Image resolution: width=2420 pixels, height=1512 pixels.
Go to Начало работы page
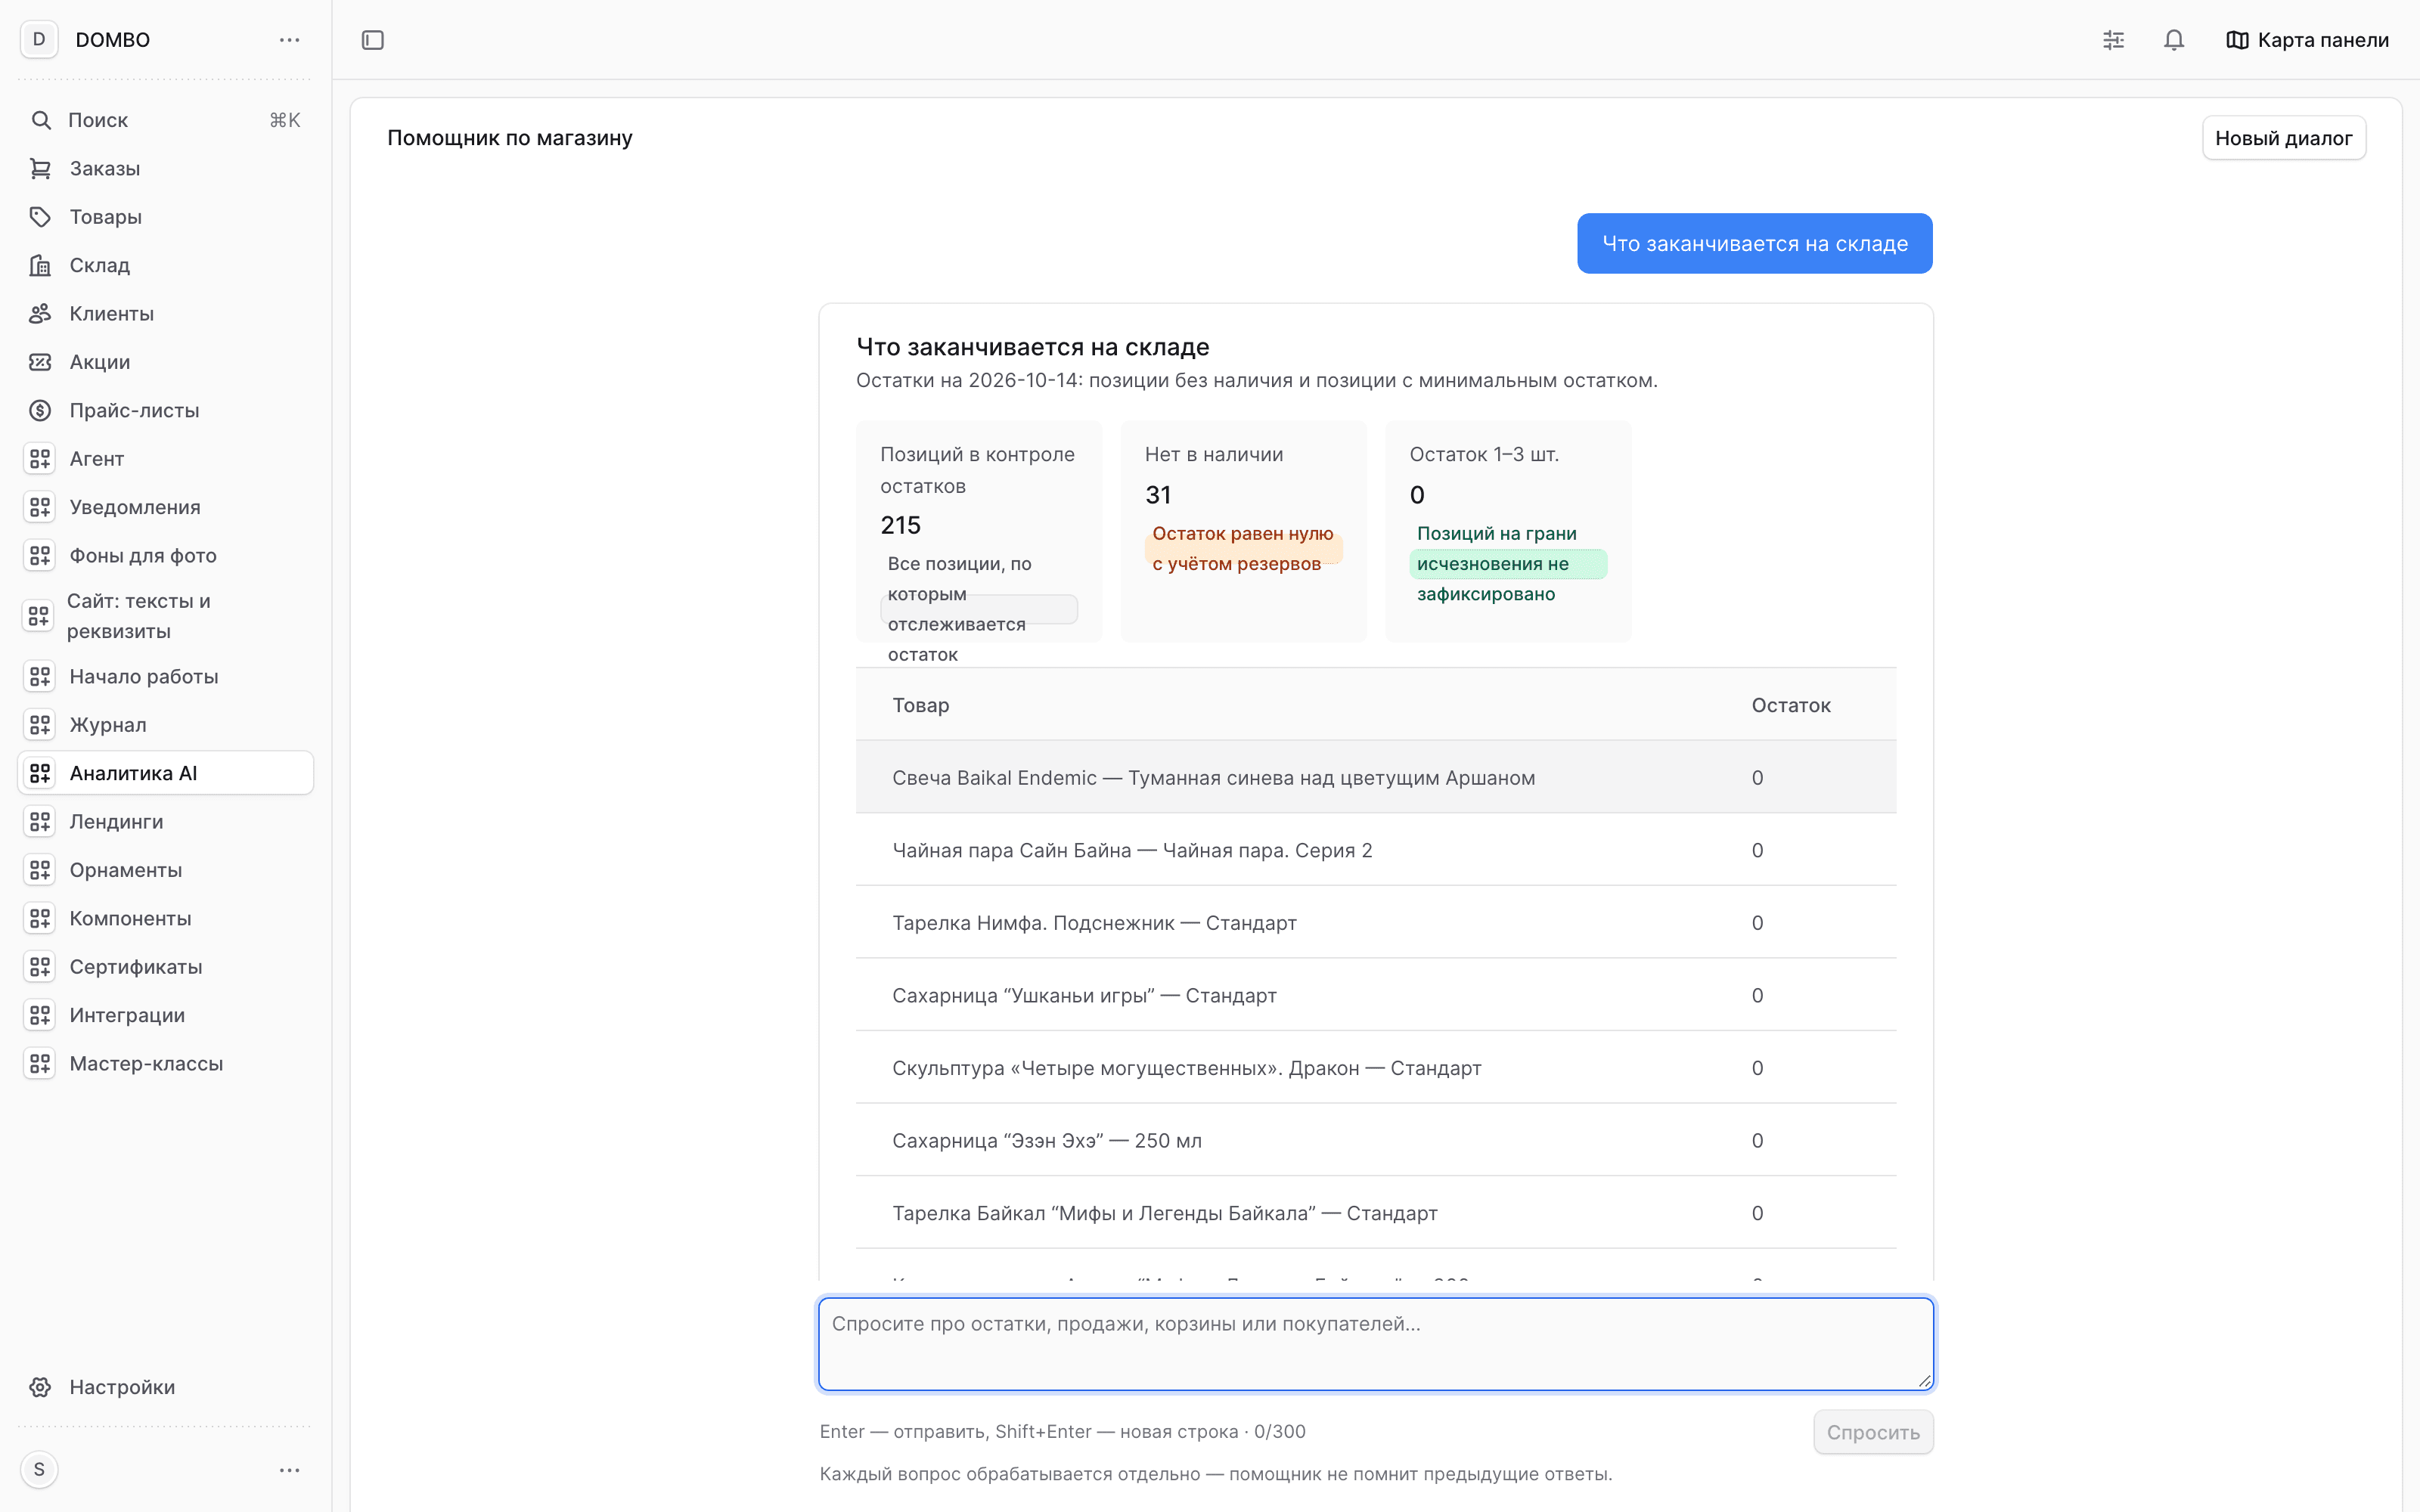(166, 677)
